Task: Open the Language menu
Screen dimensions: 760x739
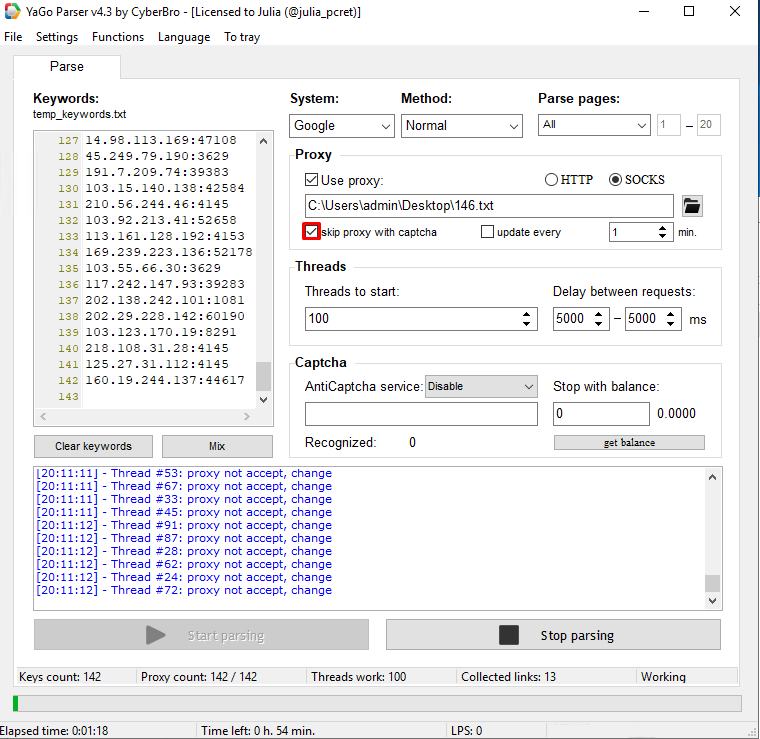Action: point(184,37)
